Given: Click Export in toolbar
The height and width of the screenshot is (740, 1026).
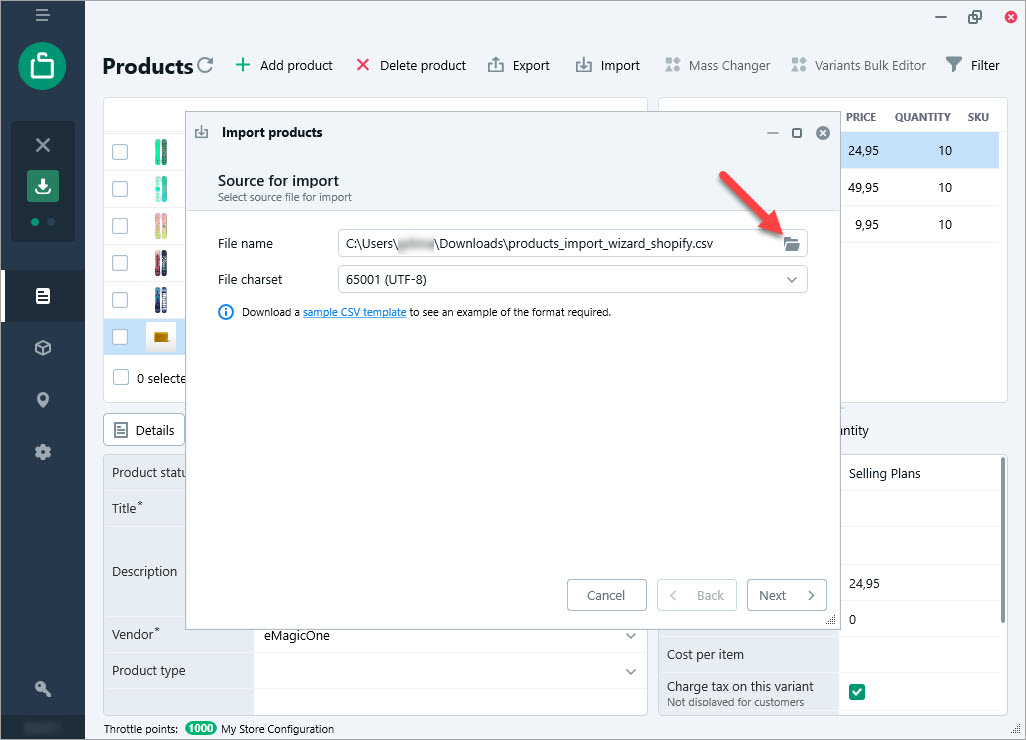Looking at the screenshot, I should (519, 65).
